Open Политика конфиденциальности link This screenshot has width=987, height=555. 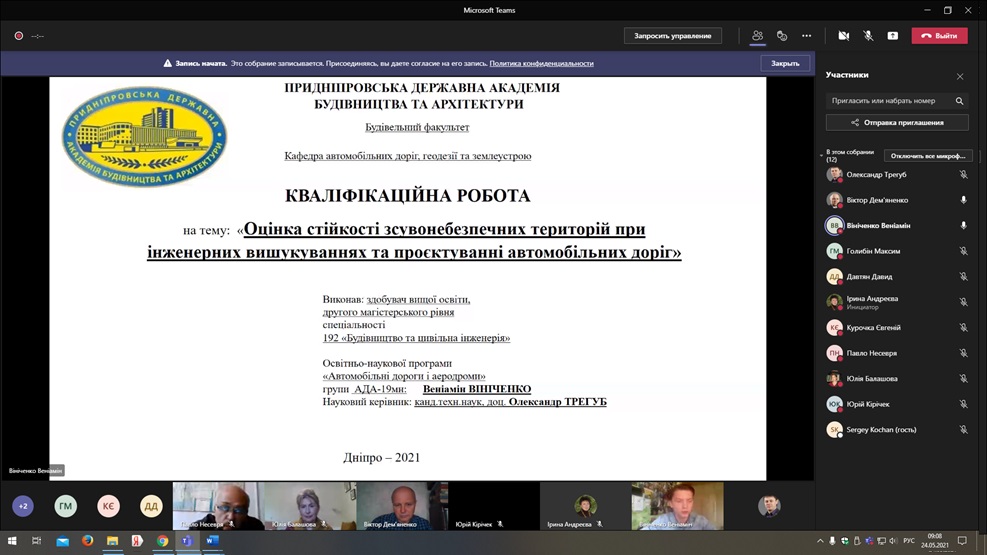point(541,64)
